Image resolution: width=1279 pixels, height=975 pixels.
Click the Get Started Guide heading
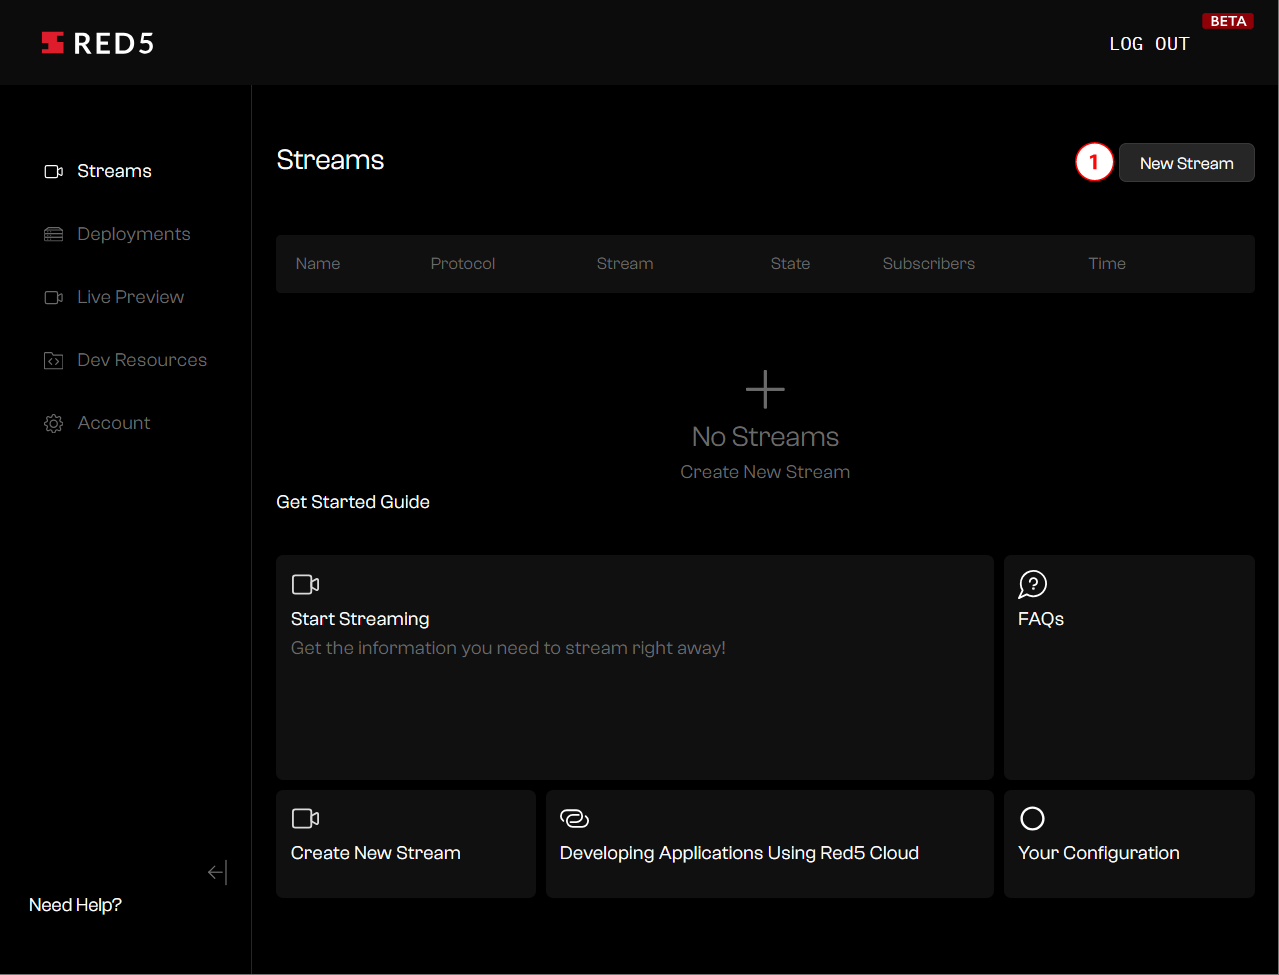pos(353,502)
